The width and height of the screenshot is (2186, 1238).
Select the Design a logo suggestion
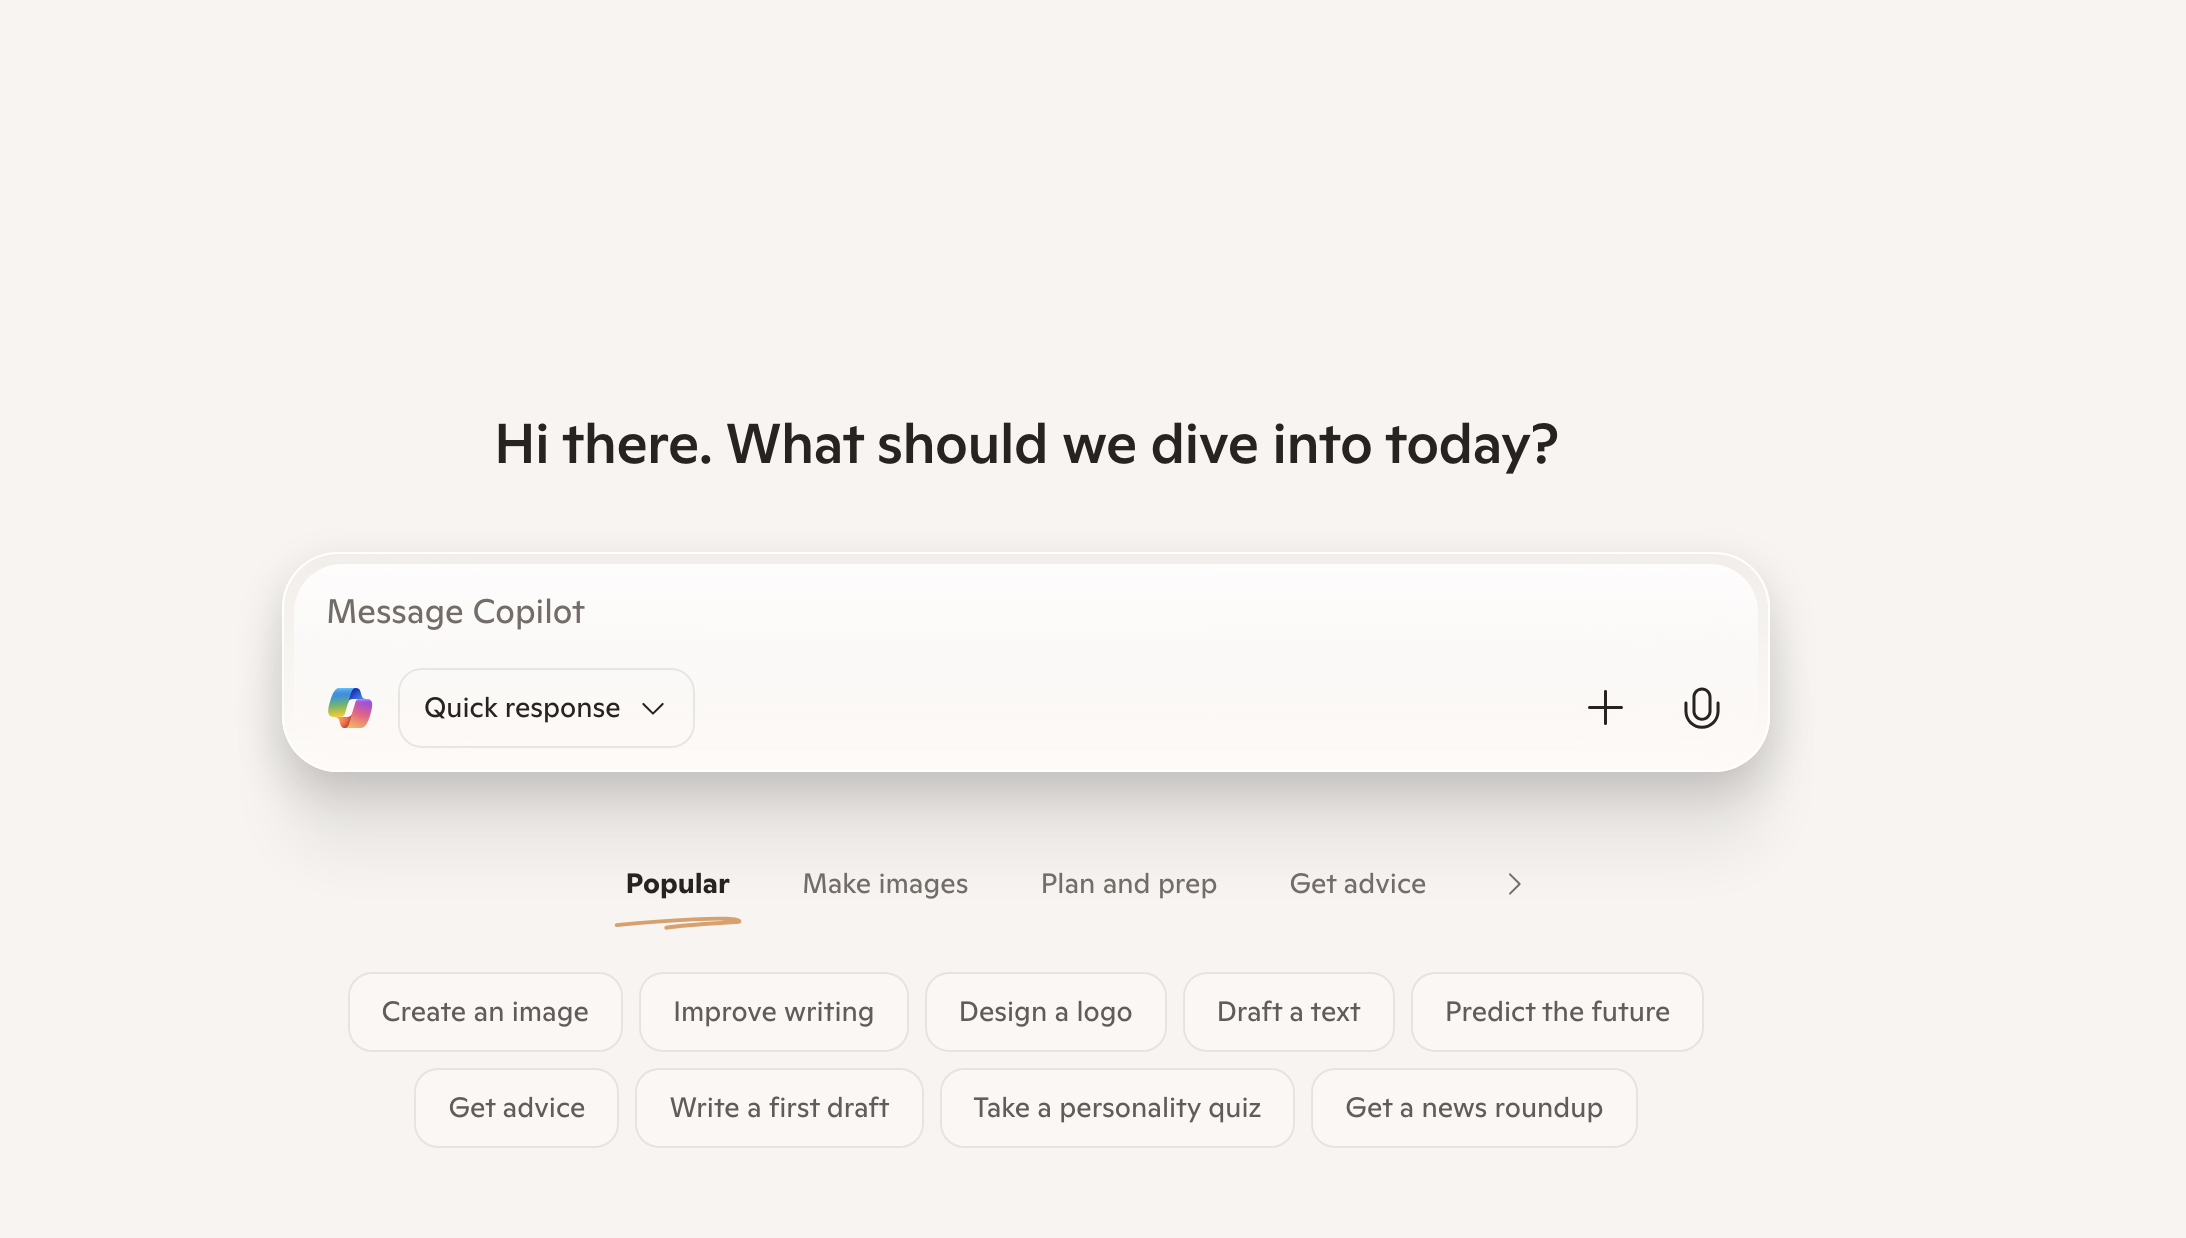tap(1045, 1012)
